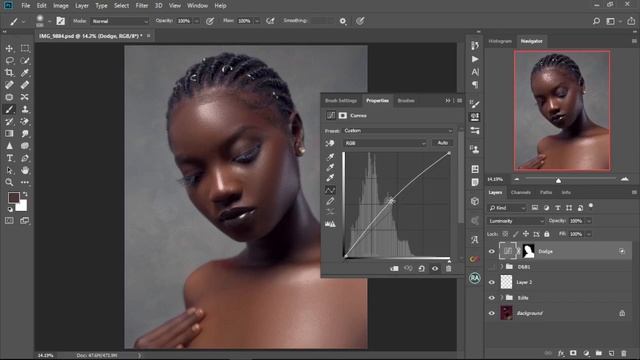
Task: Toggle lock all for layer
Action: [547, 234]
